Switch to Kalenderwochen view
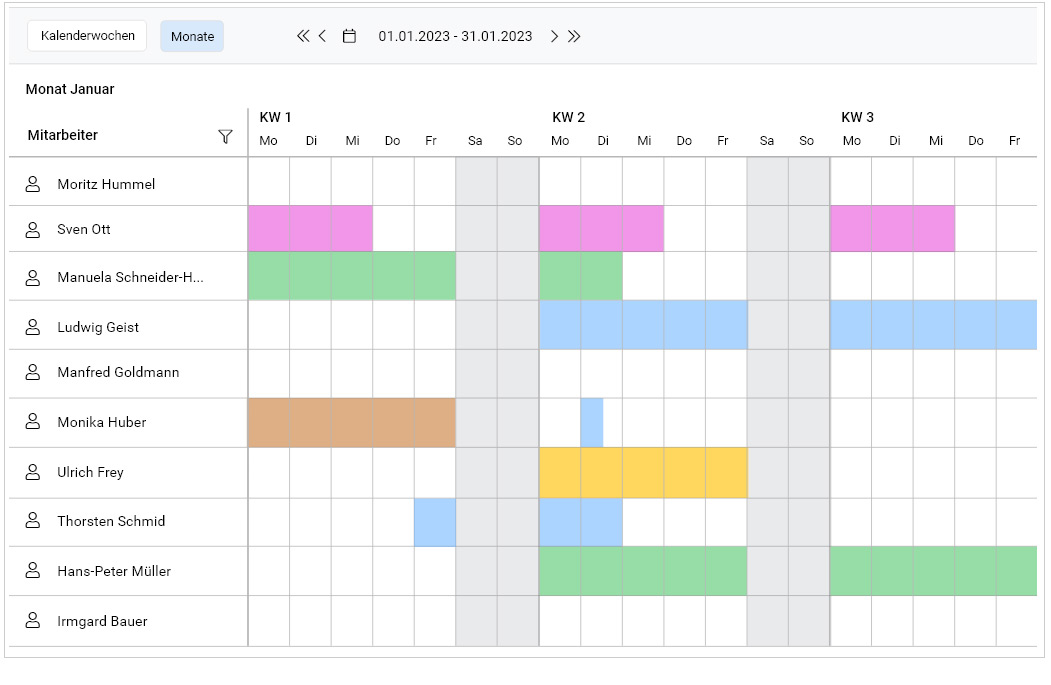This screenshot has height=685, width=1051. pyautogui.click(x=87, y=36)
